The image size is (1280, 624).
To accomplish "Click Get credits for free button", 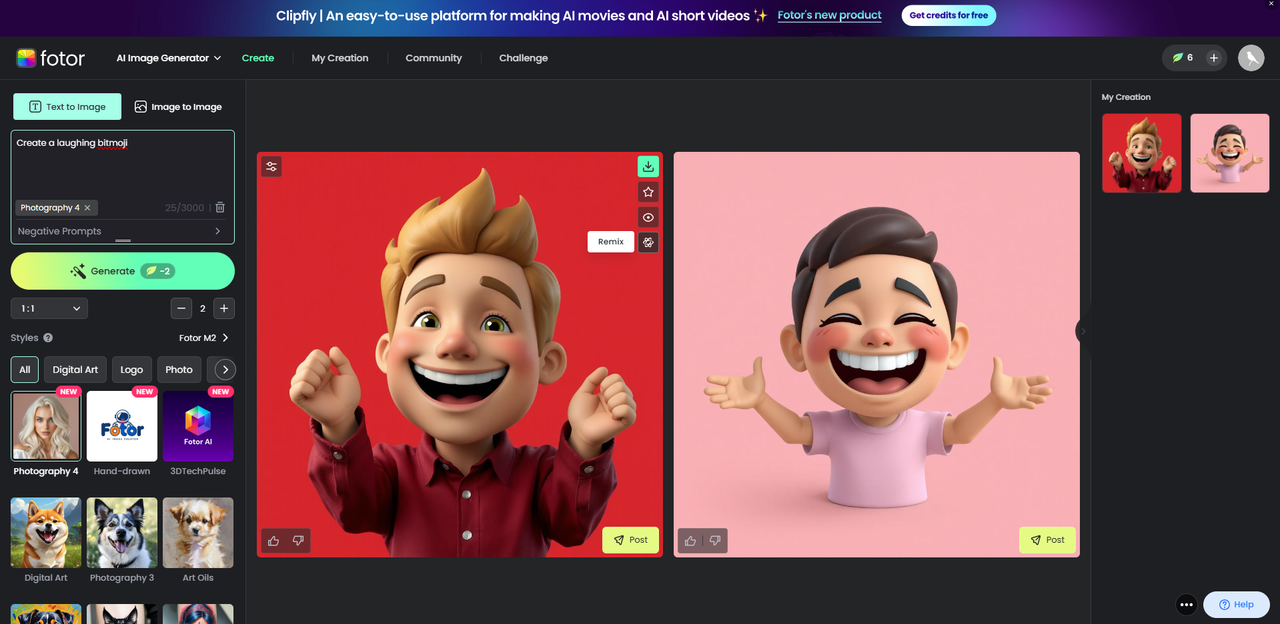I will point(949,15).
